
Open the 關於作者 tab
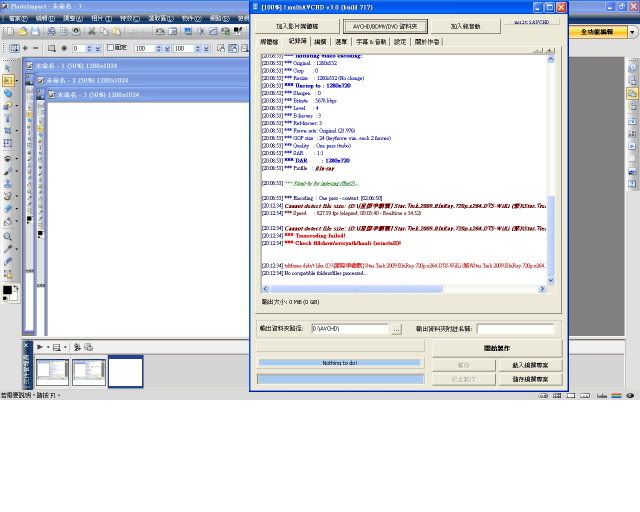[427, 42]
